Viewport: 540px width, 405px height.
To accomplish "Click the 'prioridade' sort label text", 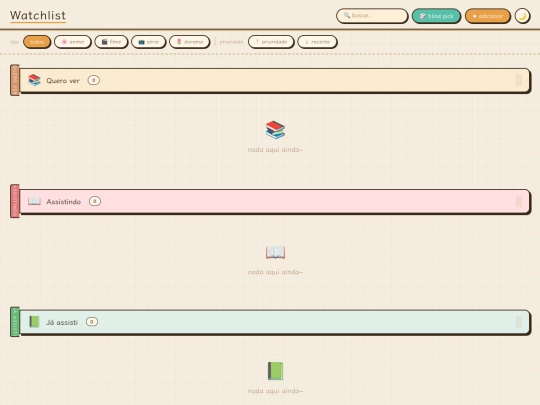I will [231, 42].
